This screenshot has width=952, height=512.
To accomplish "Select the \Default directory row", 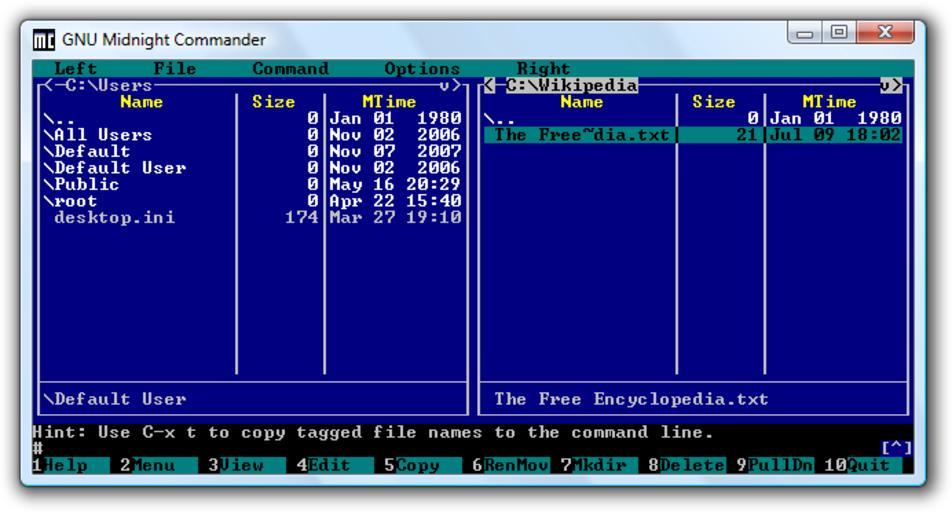I will click(253, 151).
